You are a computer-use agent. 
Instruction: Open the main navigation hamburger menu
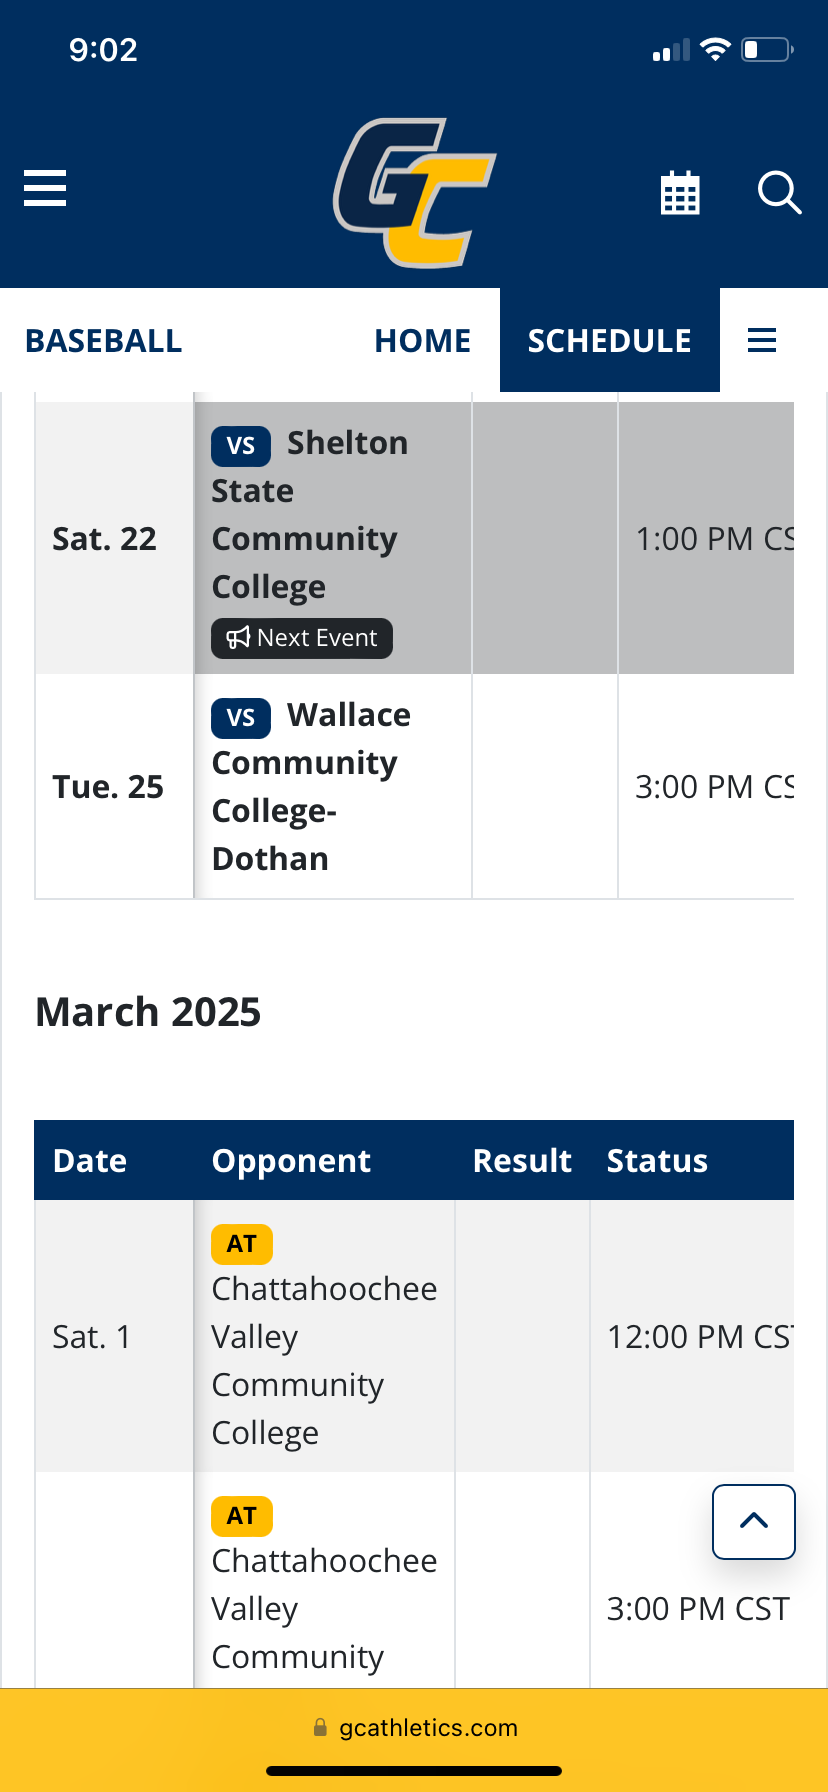(44, 188)
